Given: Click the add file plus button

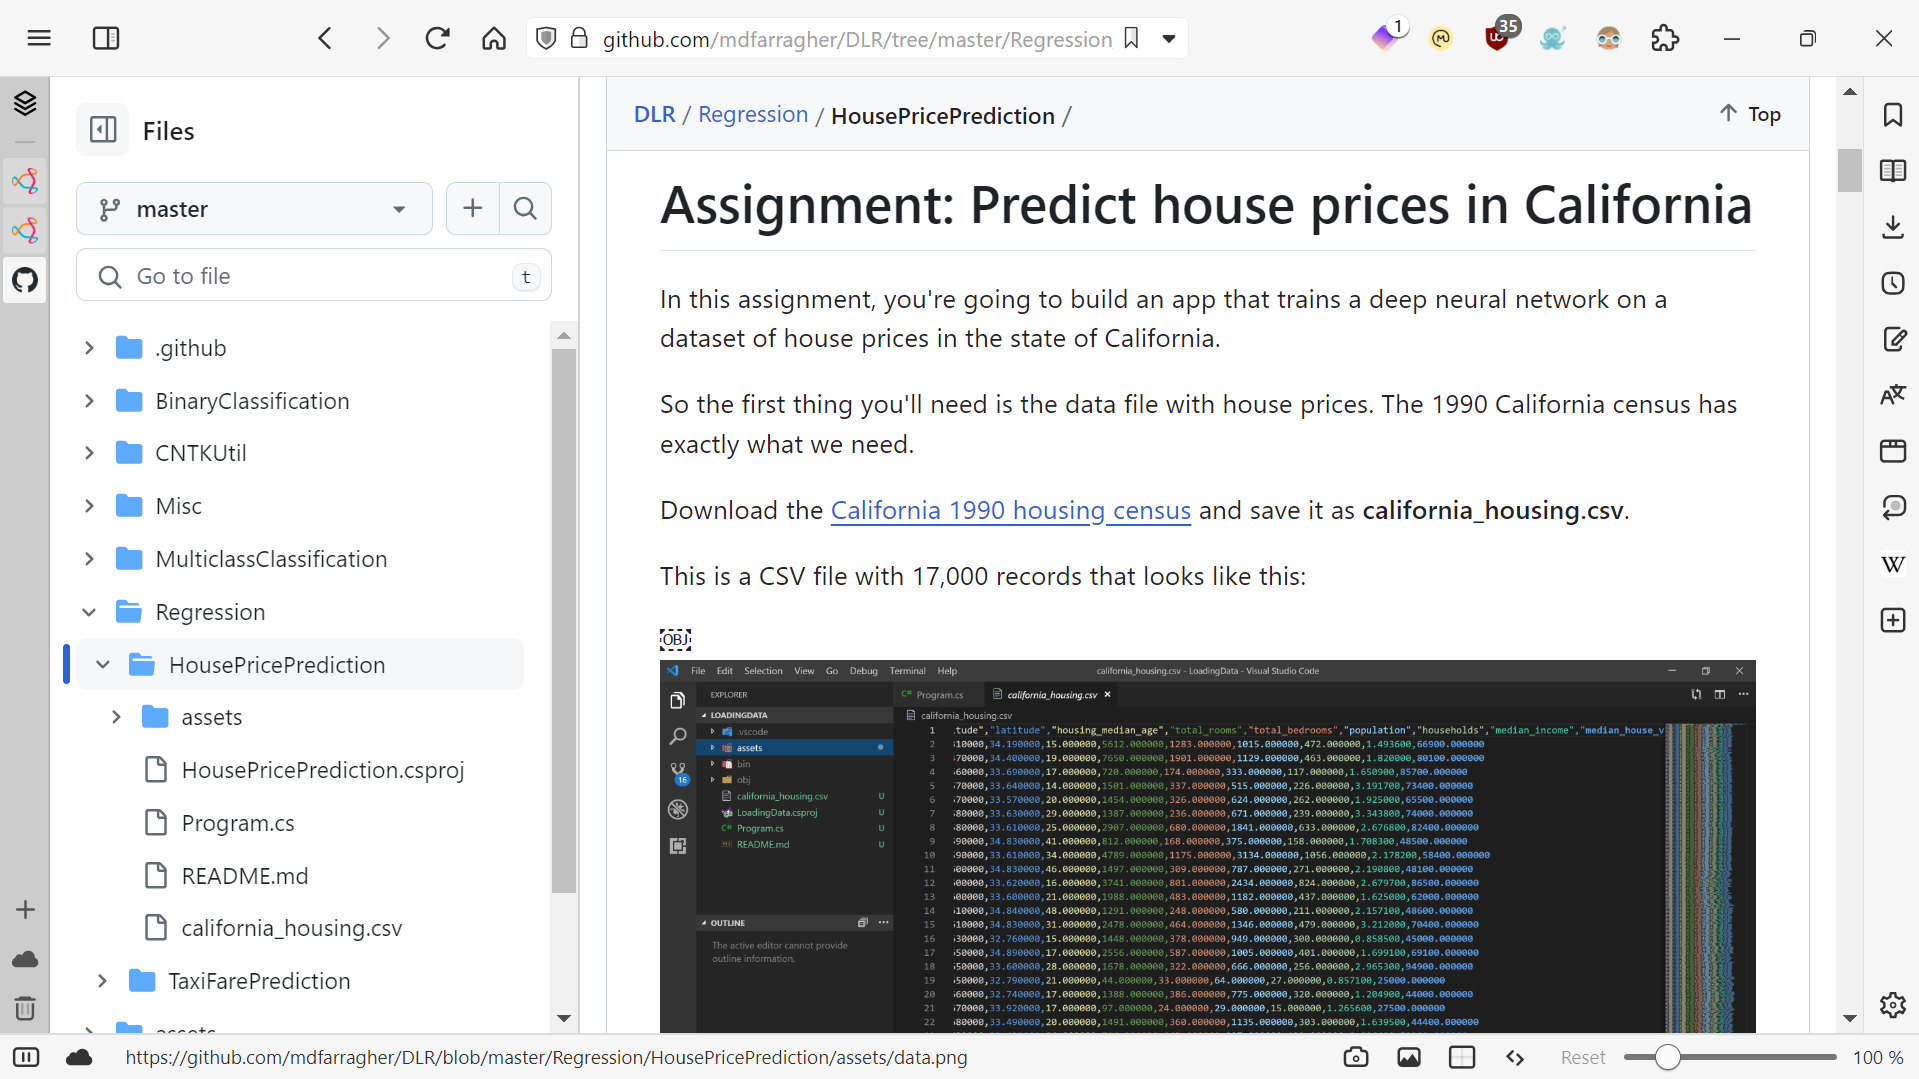Looking at the screenshot, I should point(473,208).
